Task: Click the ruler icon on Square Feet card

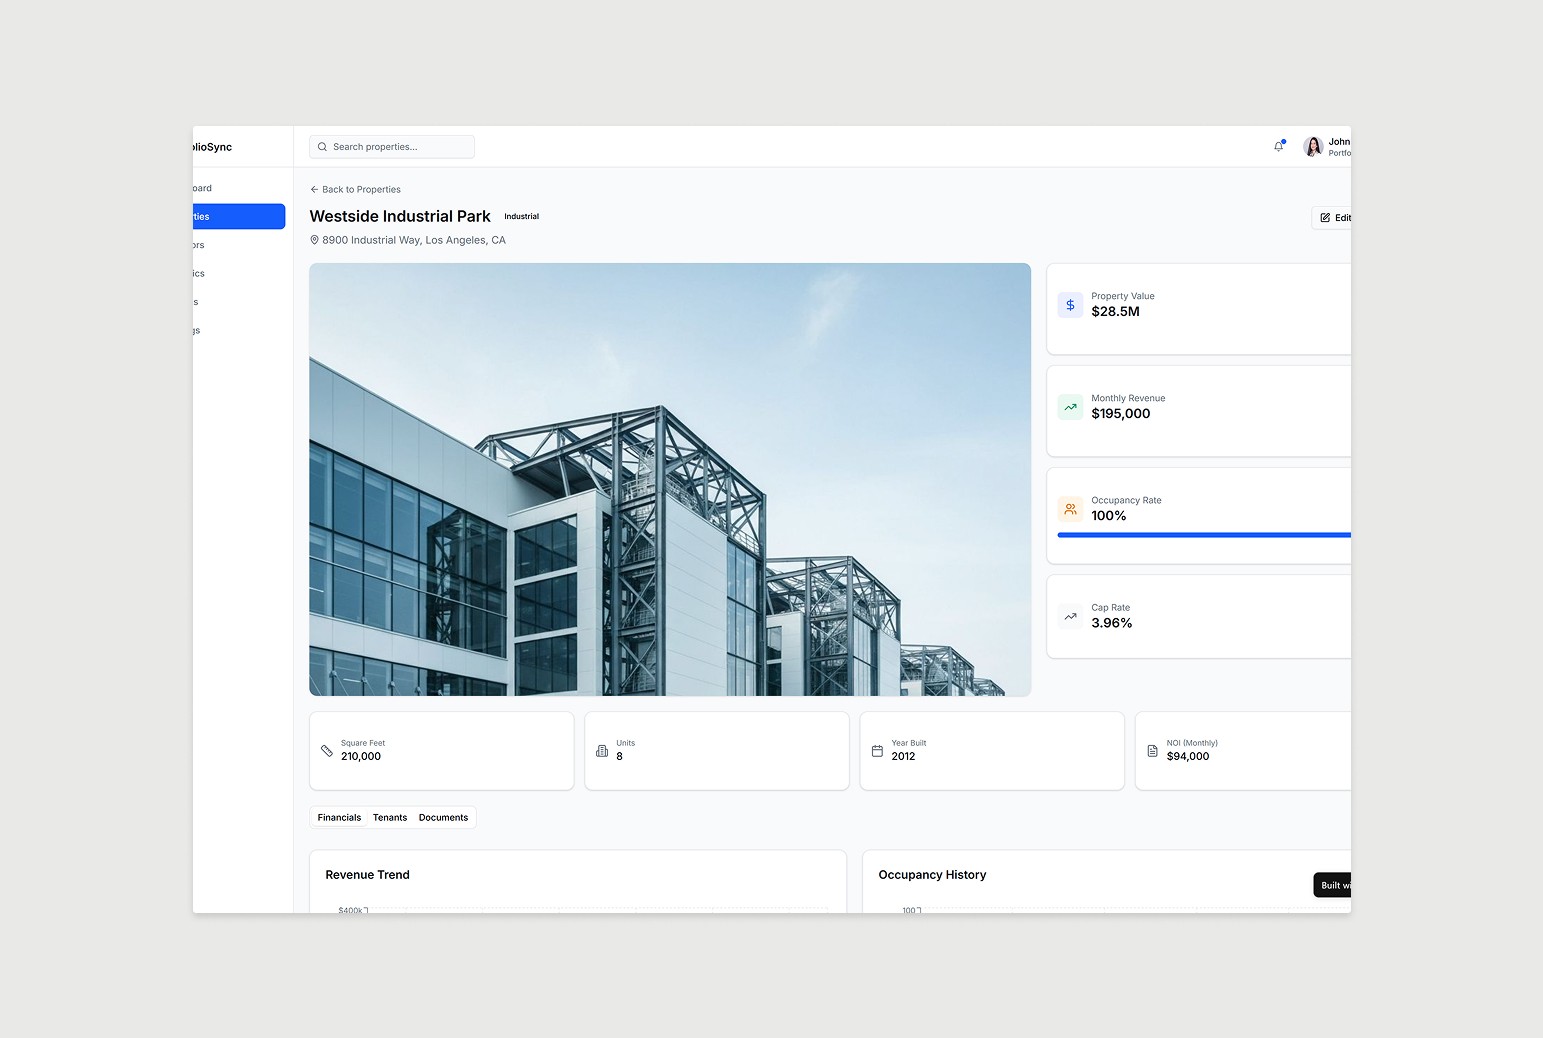Action: [x=327, y=750]
